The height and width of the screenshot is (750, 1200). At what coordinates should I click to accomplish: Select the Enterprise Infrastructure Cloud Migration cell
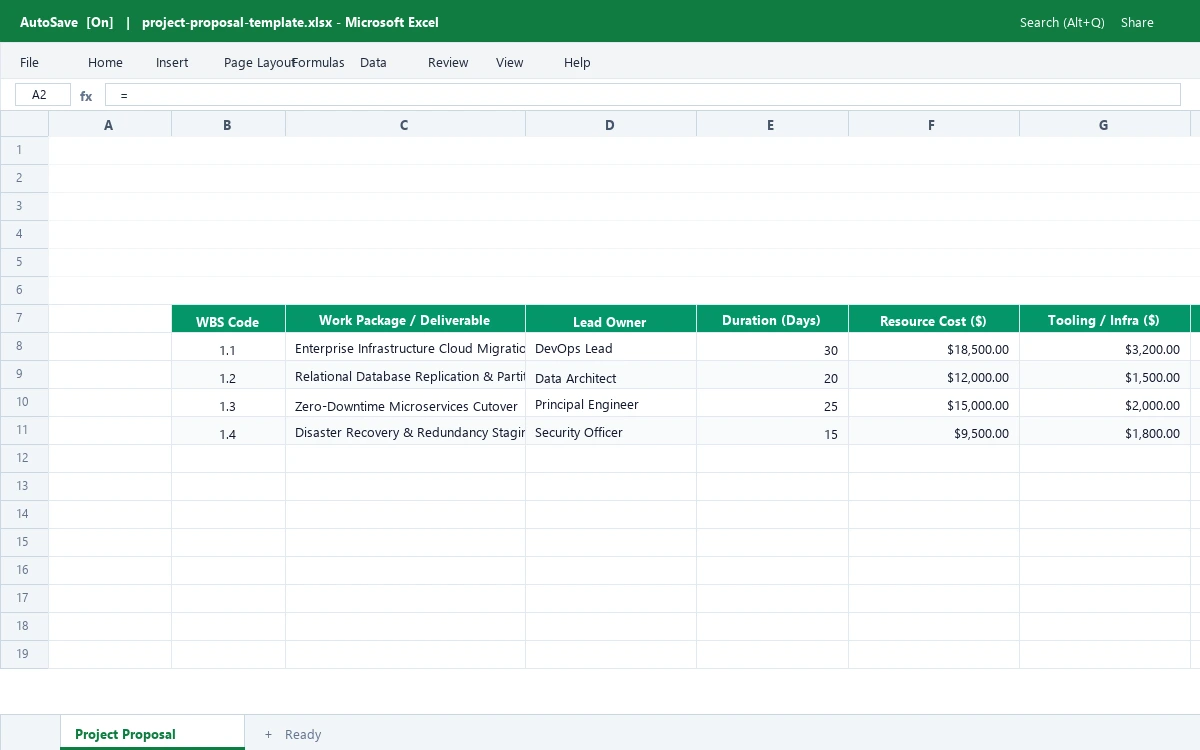click(405, 347)
